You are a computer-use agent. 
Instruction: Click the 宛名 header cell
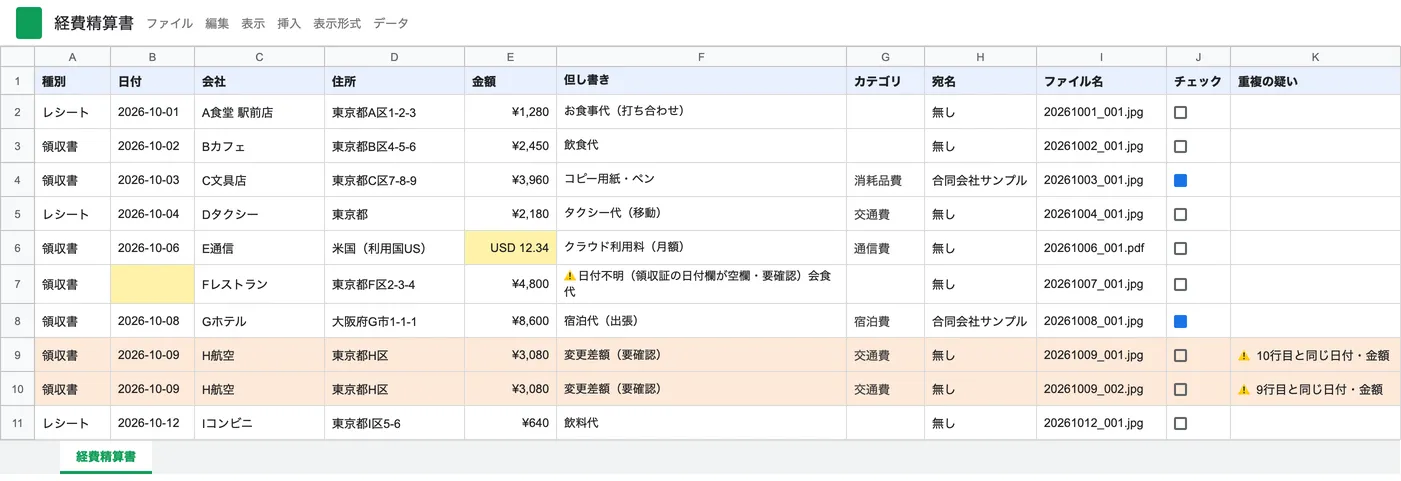click(x=980, y=81)
